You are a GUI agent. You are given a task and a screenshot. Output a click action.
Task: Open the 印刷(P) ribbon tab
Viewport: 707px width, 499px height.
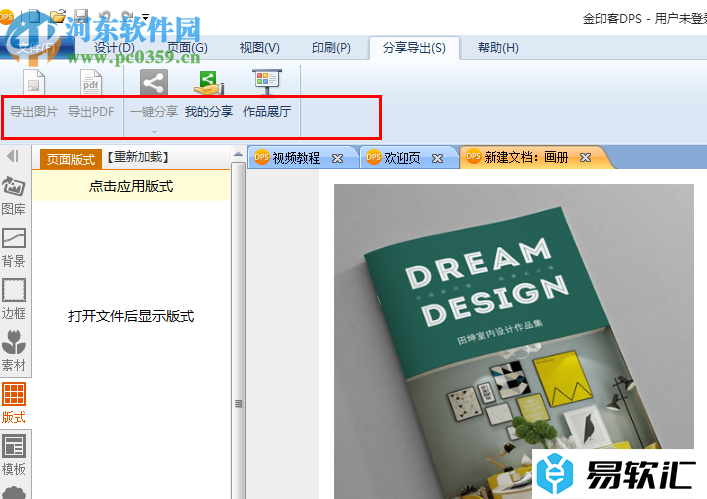pyautogui.click(x=331, y=48)
